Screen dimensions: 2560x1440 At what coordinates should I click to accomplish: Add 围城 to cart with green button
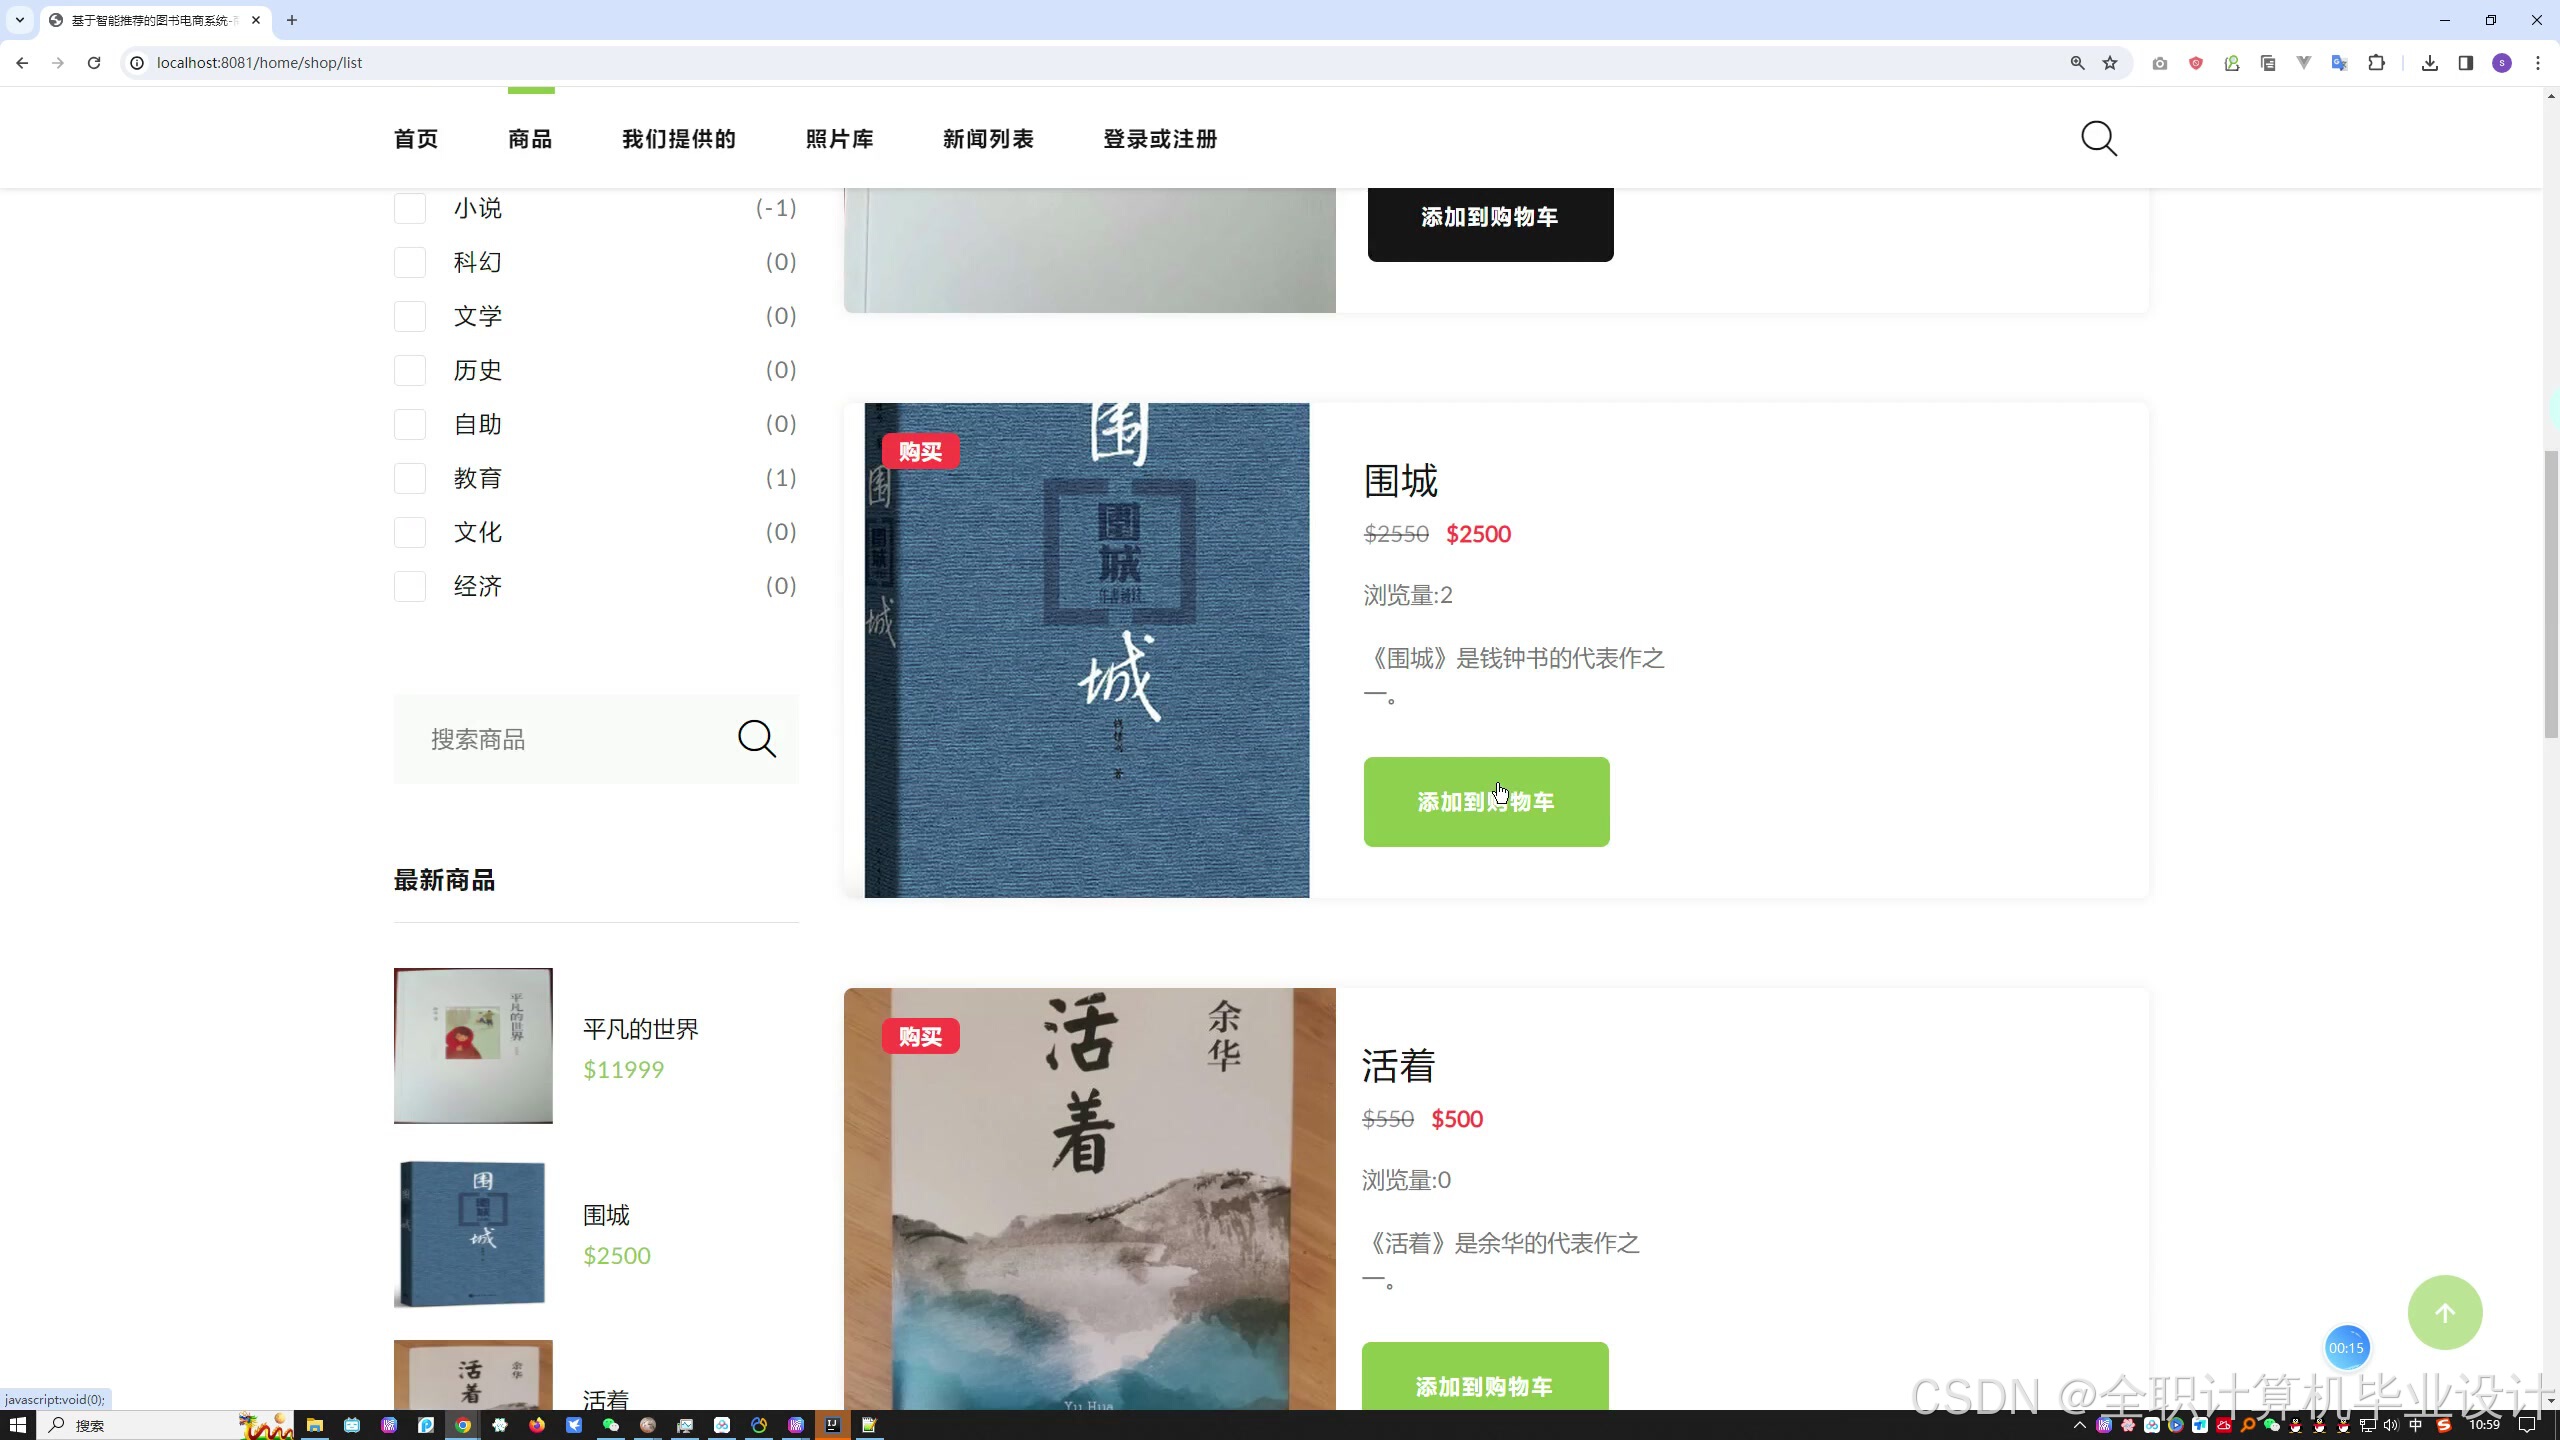point(1486,802)
